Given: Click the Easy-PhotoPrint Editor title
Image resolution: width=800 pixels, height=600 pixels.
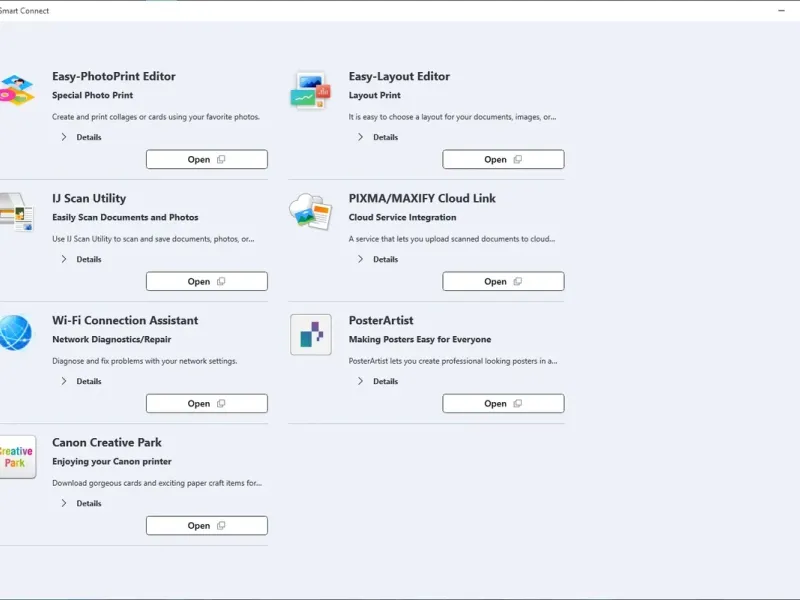Looking at the screenshot, I should click(x=114, y=77).
